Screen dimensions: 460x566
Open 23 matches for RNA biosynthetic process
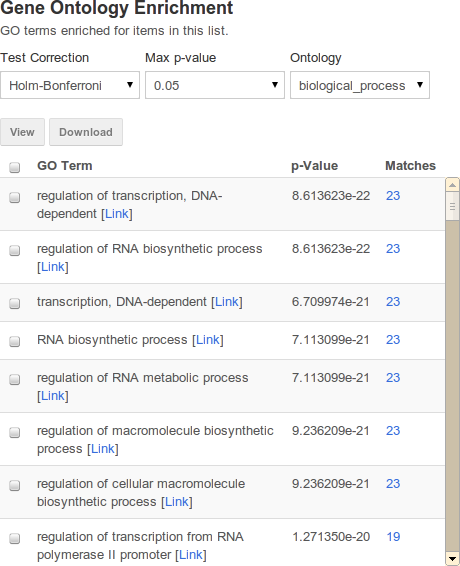393,340
